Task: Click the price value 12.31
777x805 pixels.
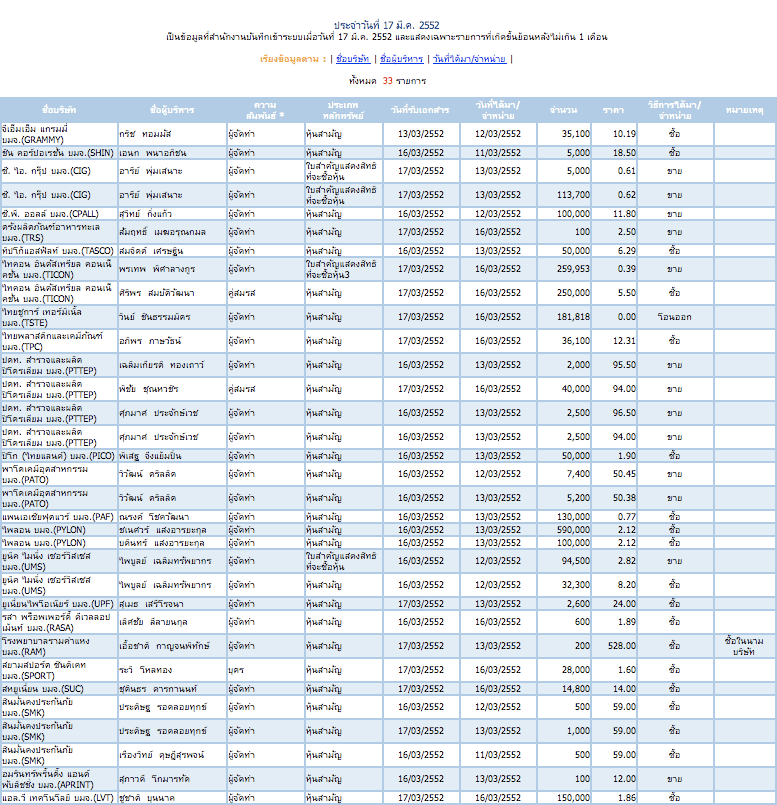Action: click(624, 341)
